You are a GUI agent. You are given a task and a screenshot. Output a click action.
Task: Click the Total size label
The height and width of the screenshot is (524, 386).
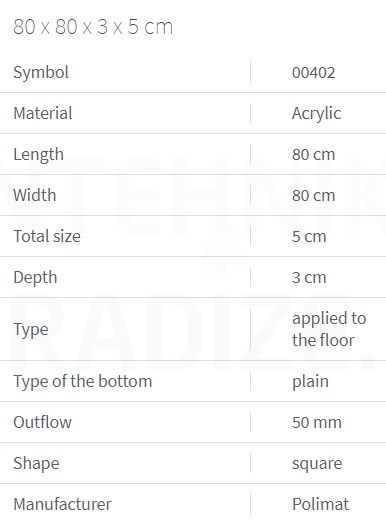47,236
